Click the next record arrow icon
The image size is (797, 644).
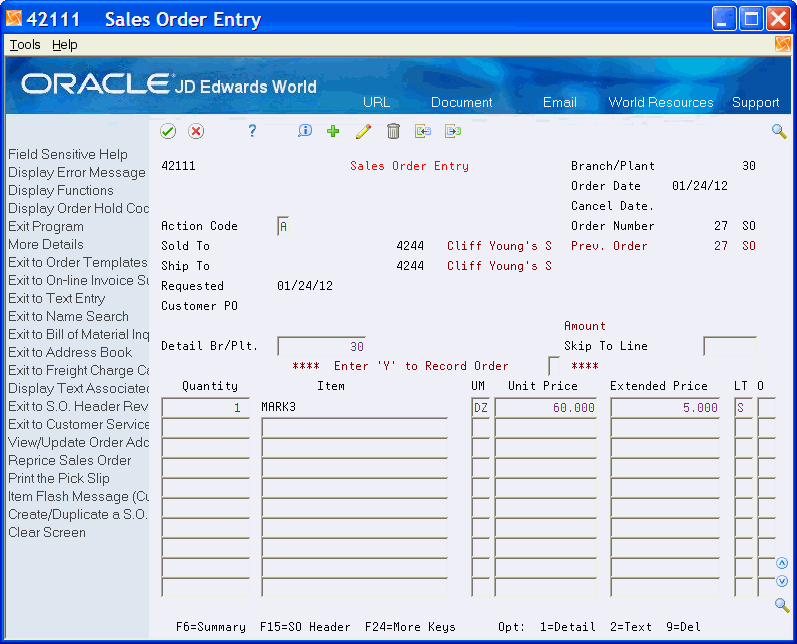point(453,131)
